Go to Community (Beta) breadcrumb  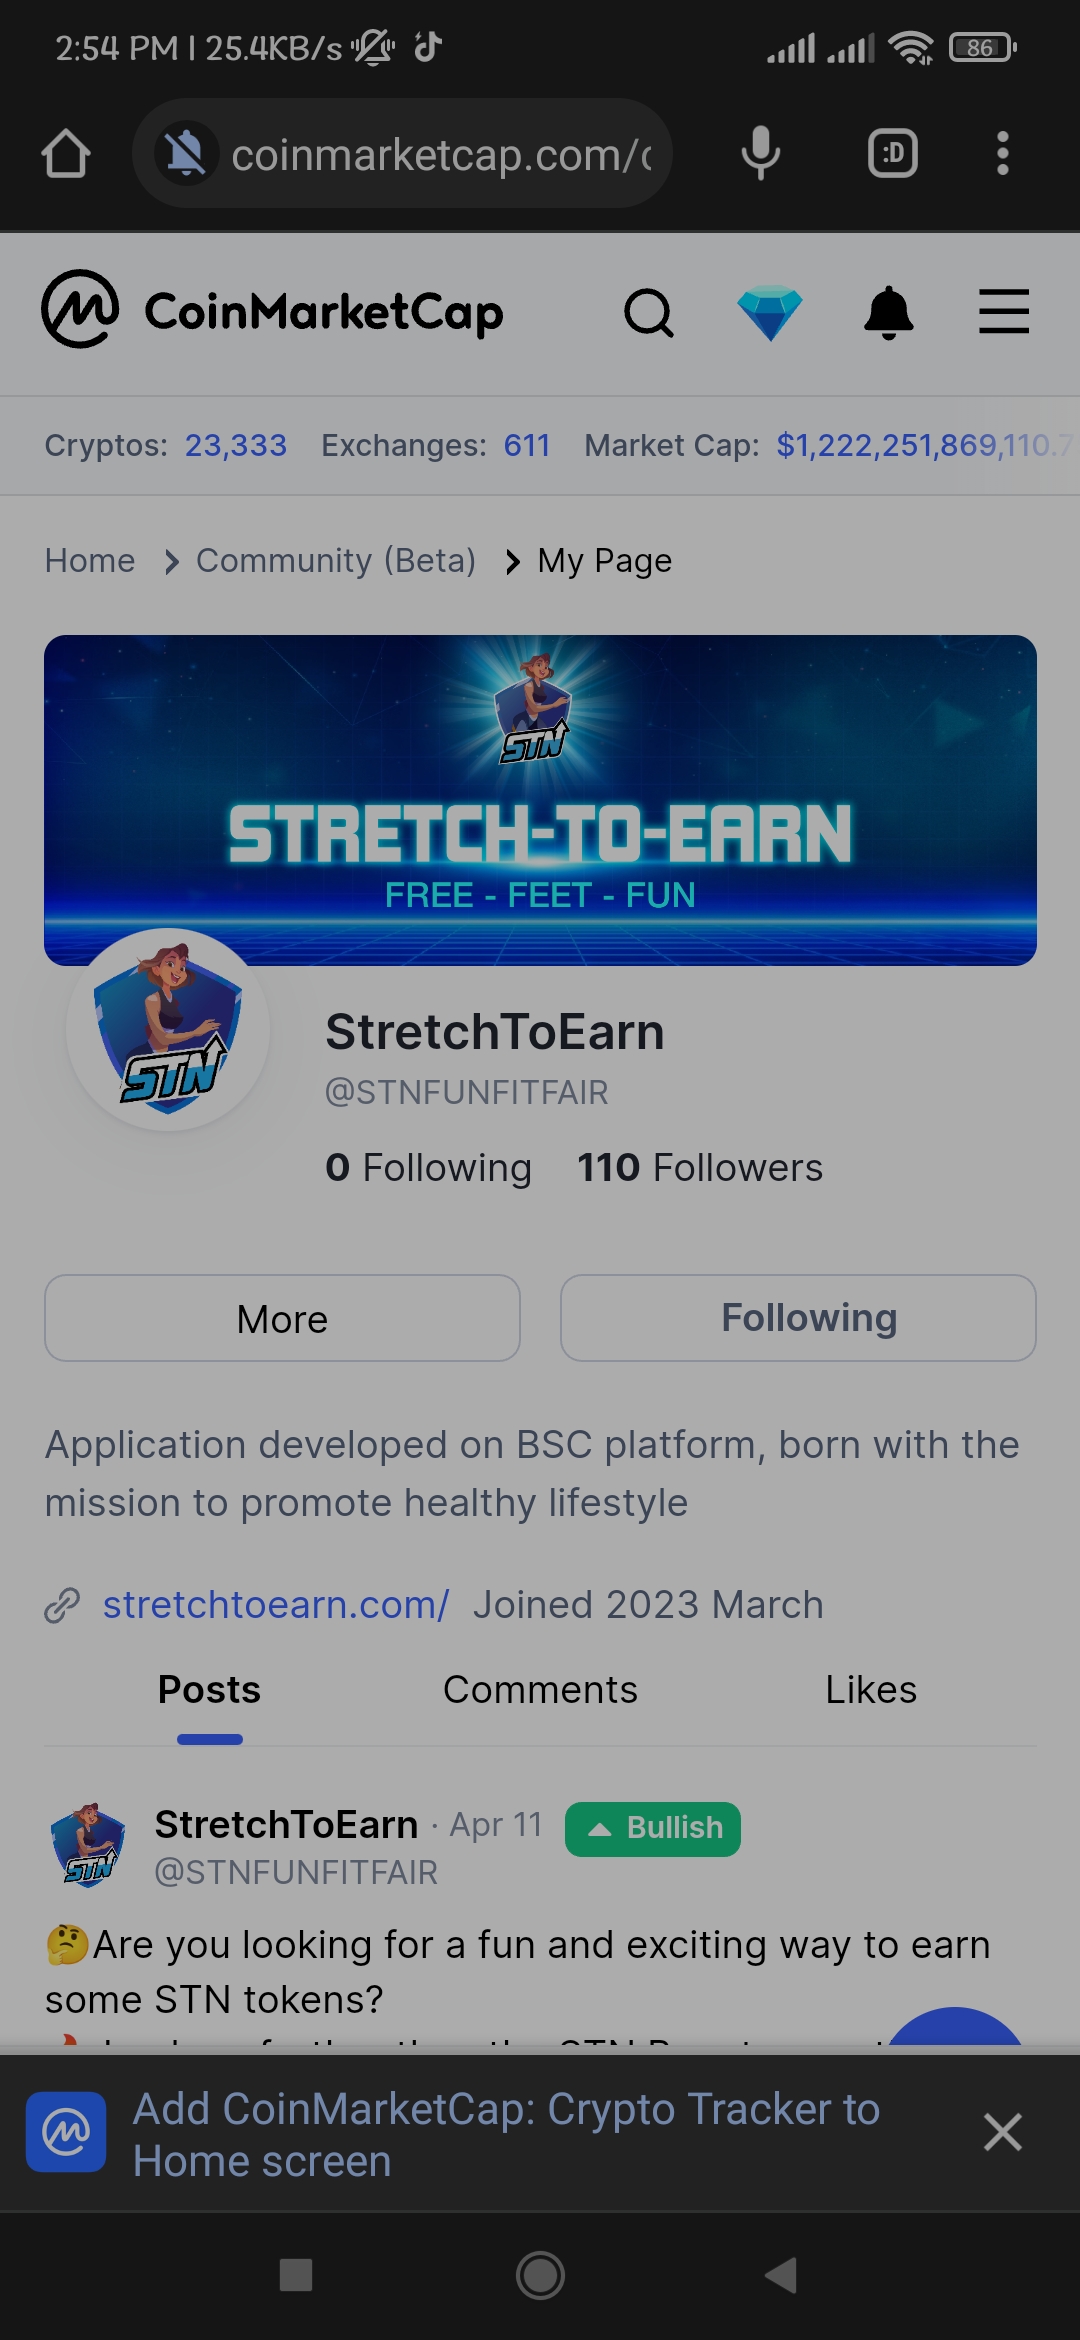(336, 561)
